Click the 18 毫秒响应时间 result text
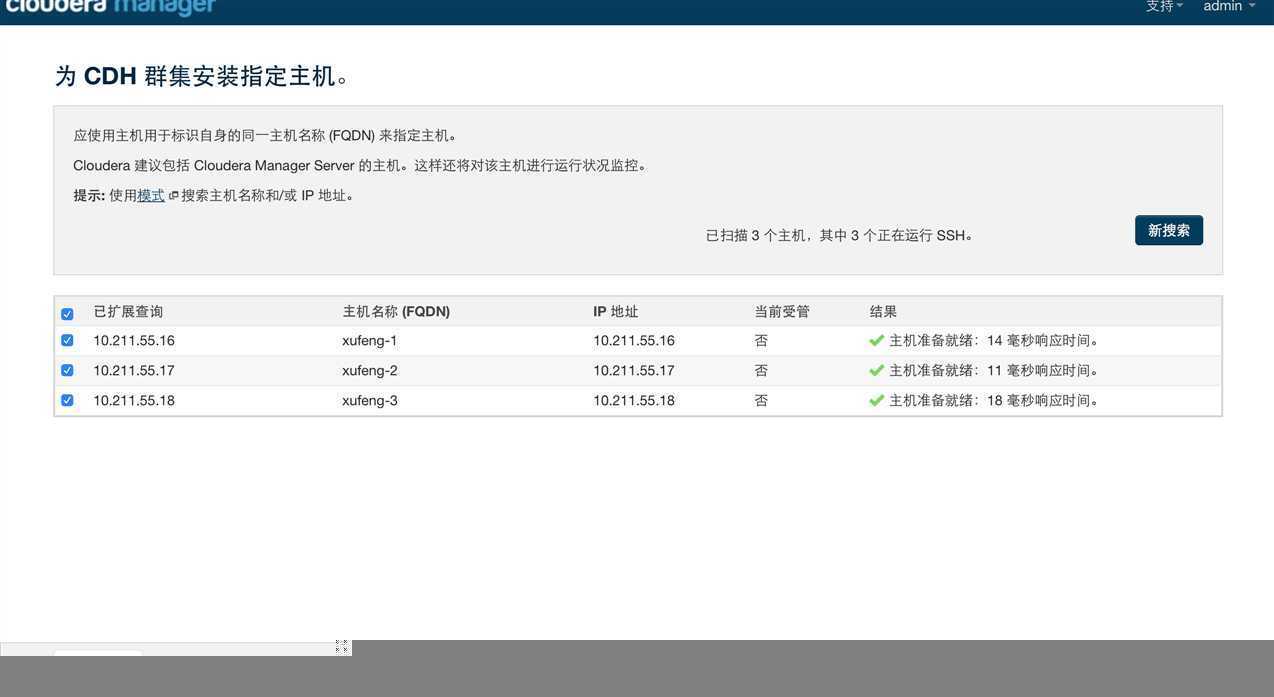This screenshot has width=1274, height=697. coord(1043,401)
